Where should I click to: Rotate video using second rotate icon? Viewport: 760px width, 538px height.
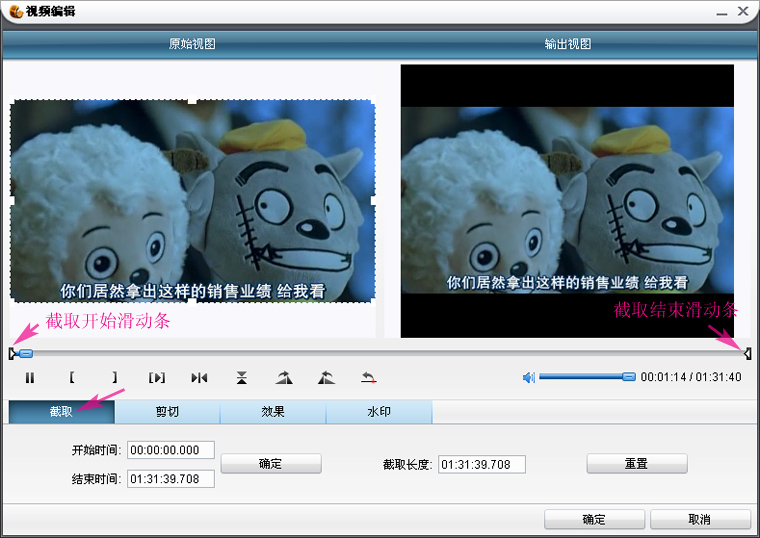326,378
